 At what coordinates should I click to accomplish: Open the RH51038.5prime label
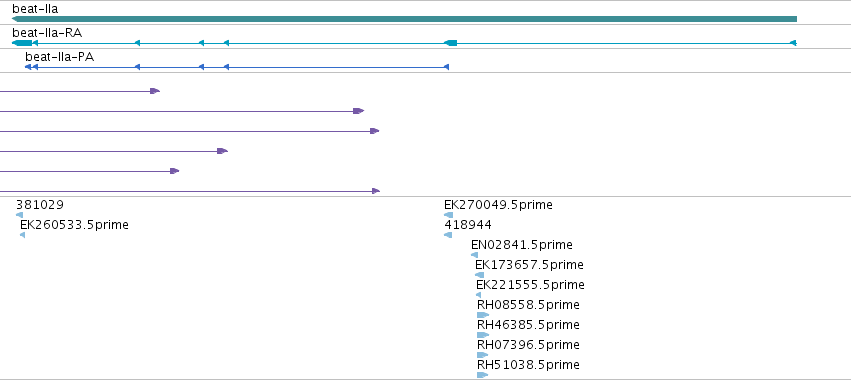tap(528, 365)
